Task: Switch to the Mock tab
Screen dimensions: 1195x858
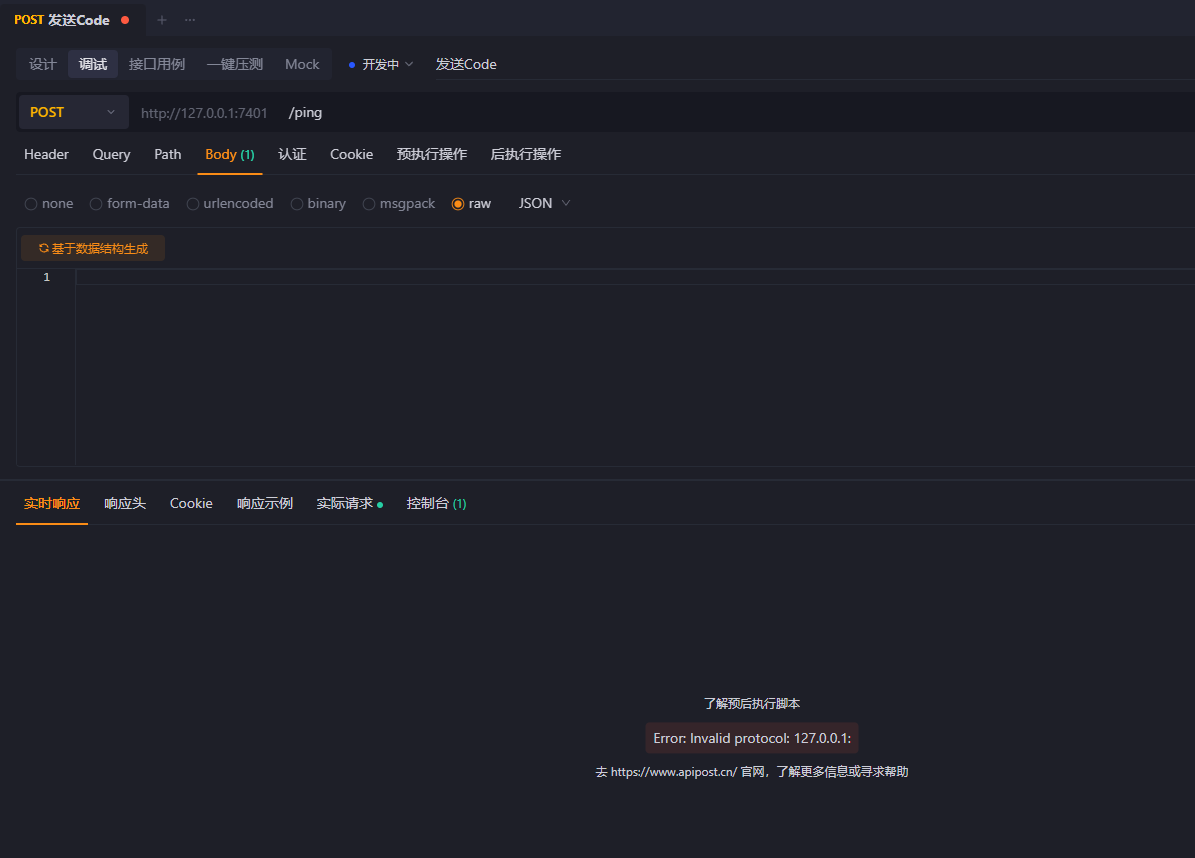Action: [x=302, y=64]
